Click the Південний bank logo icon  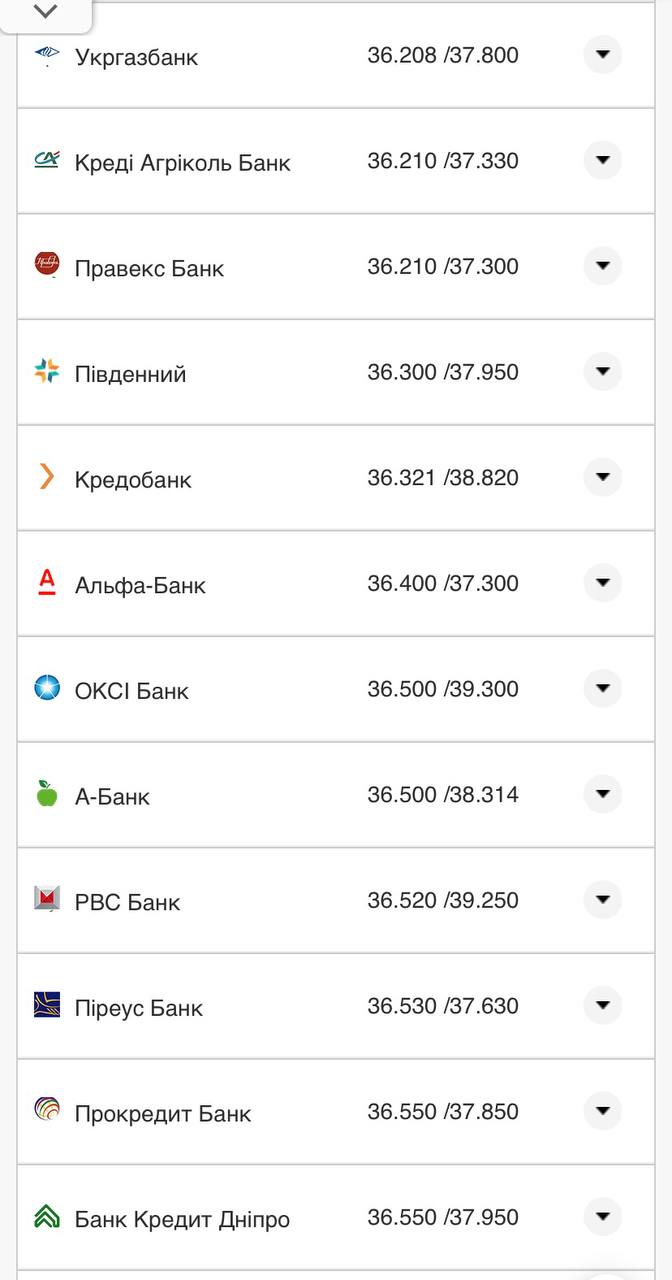(47, 372)
